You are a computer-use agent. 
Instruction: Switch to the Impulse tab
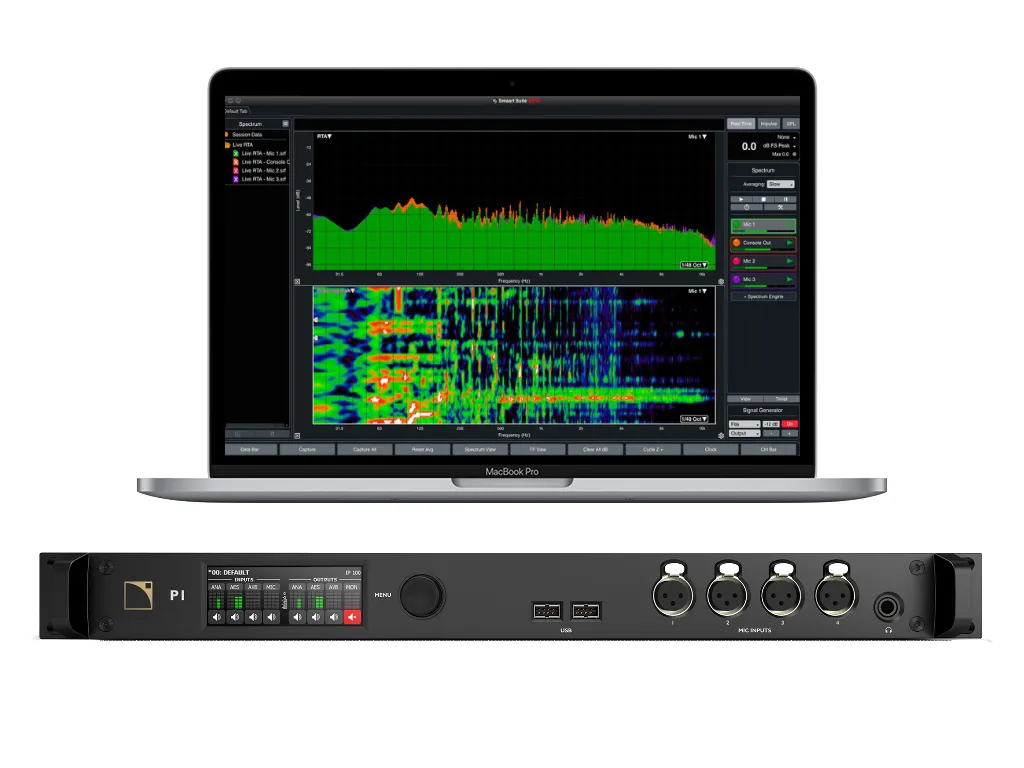click(x=769, y=123)
